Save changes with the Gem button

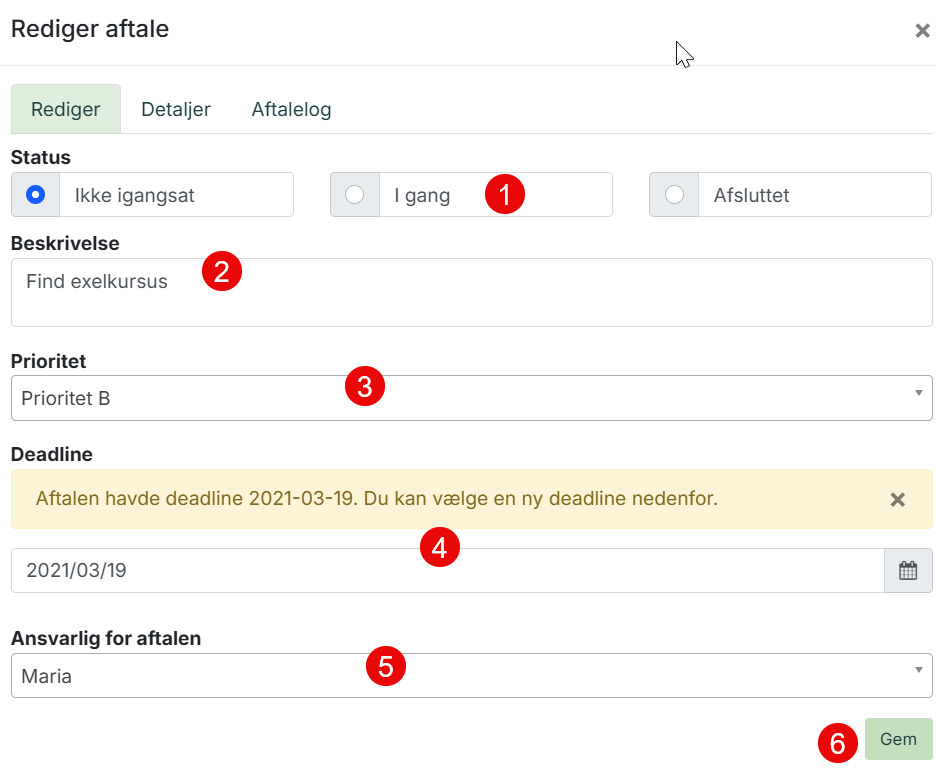(x=898, y=739)
